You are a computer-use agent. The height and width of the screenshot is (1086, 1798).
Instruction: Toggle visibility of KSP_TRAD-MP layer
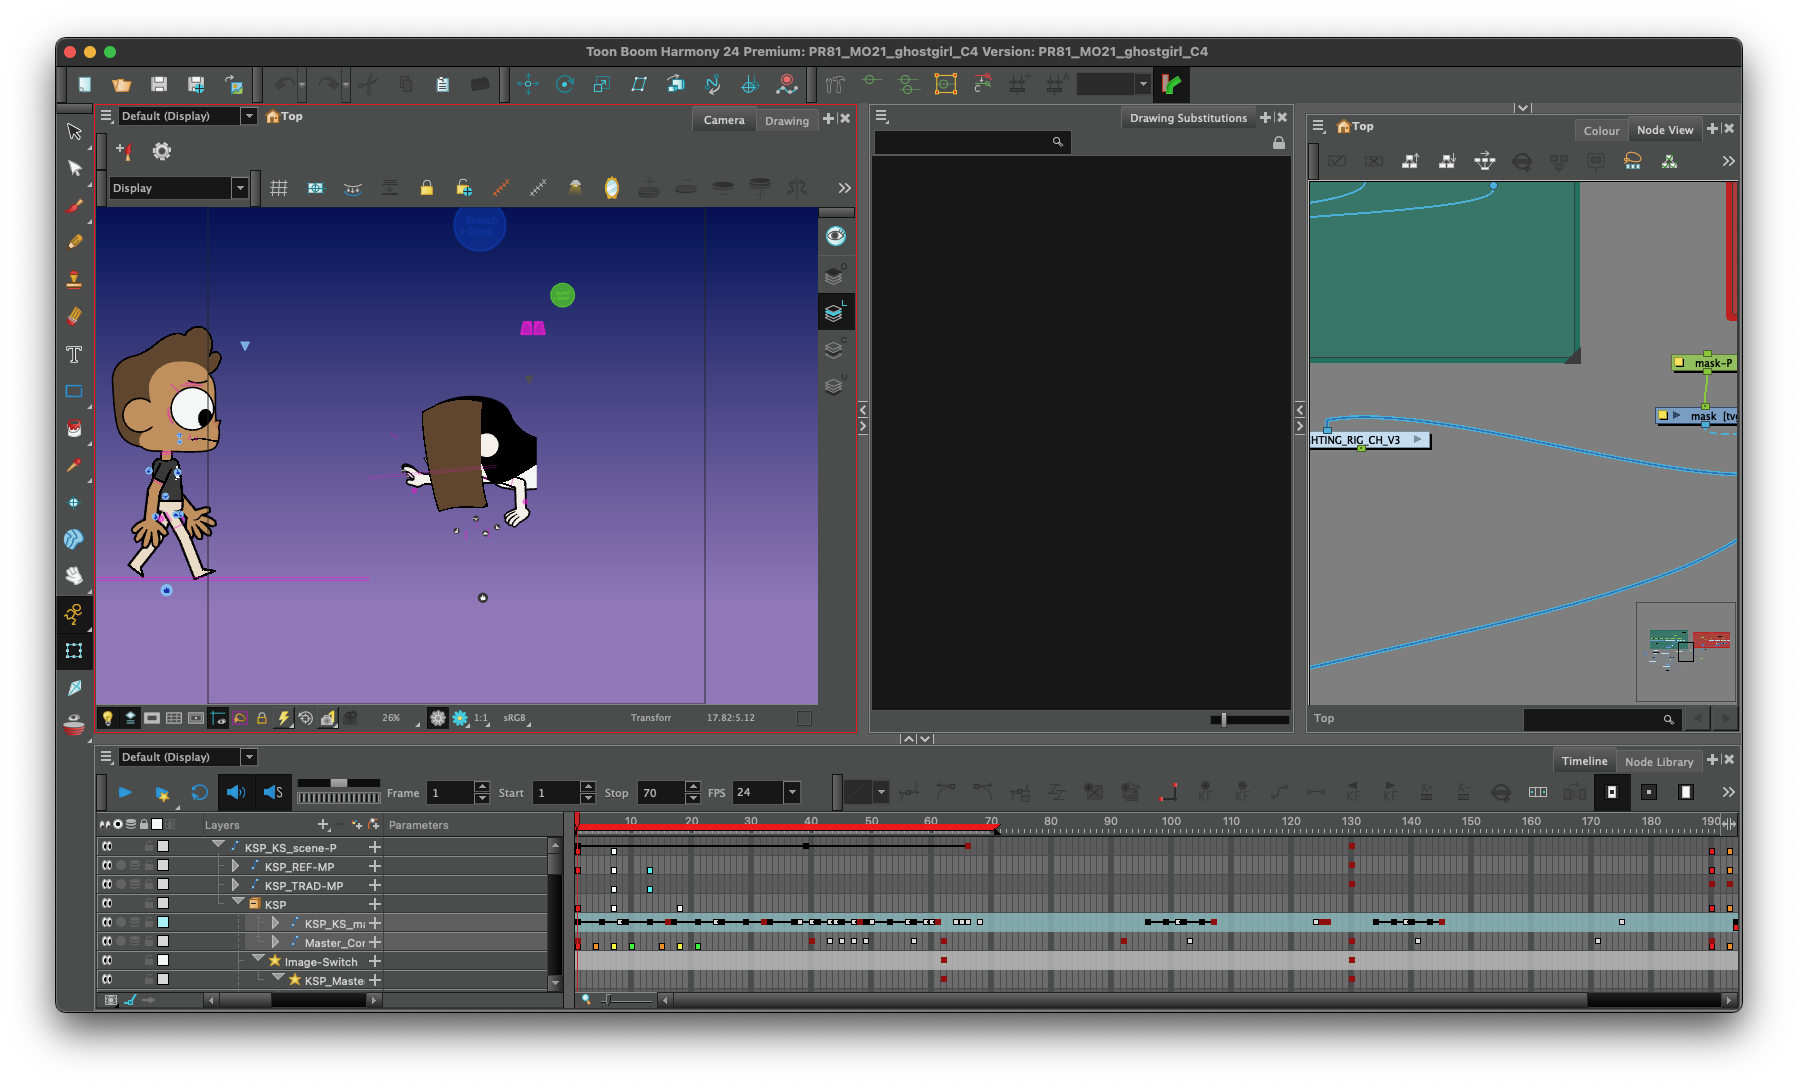(x=106, y=885)
